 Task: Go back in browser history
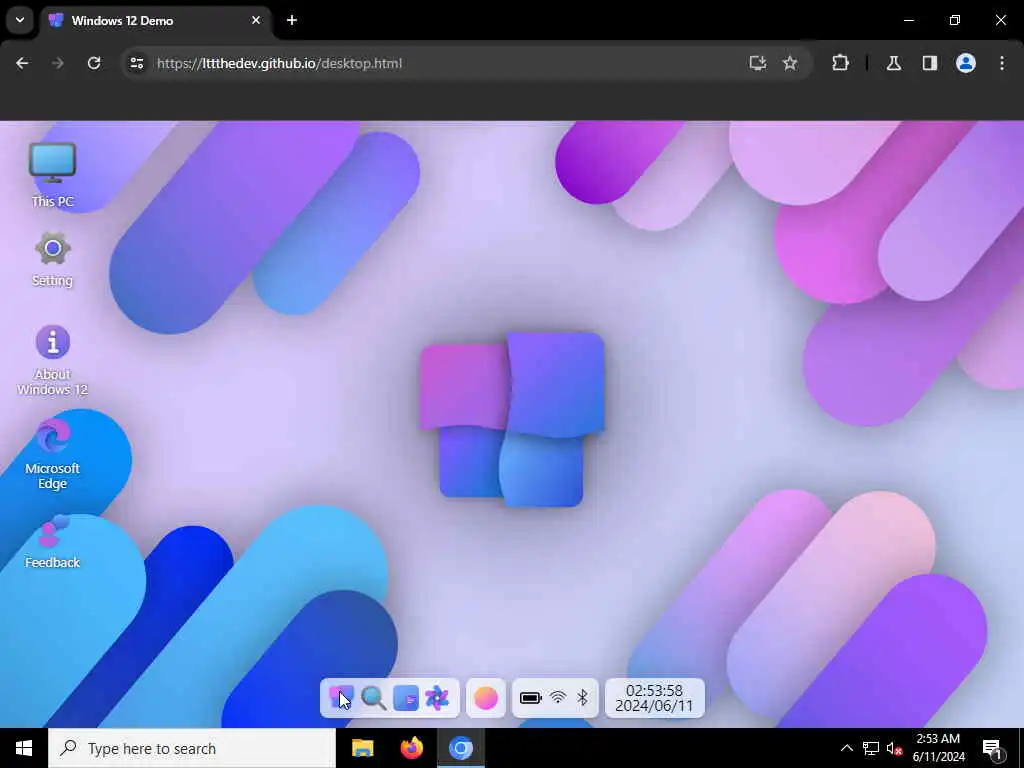pos(22,63)
